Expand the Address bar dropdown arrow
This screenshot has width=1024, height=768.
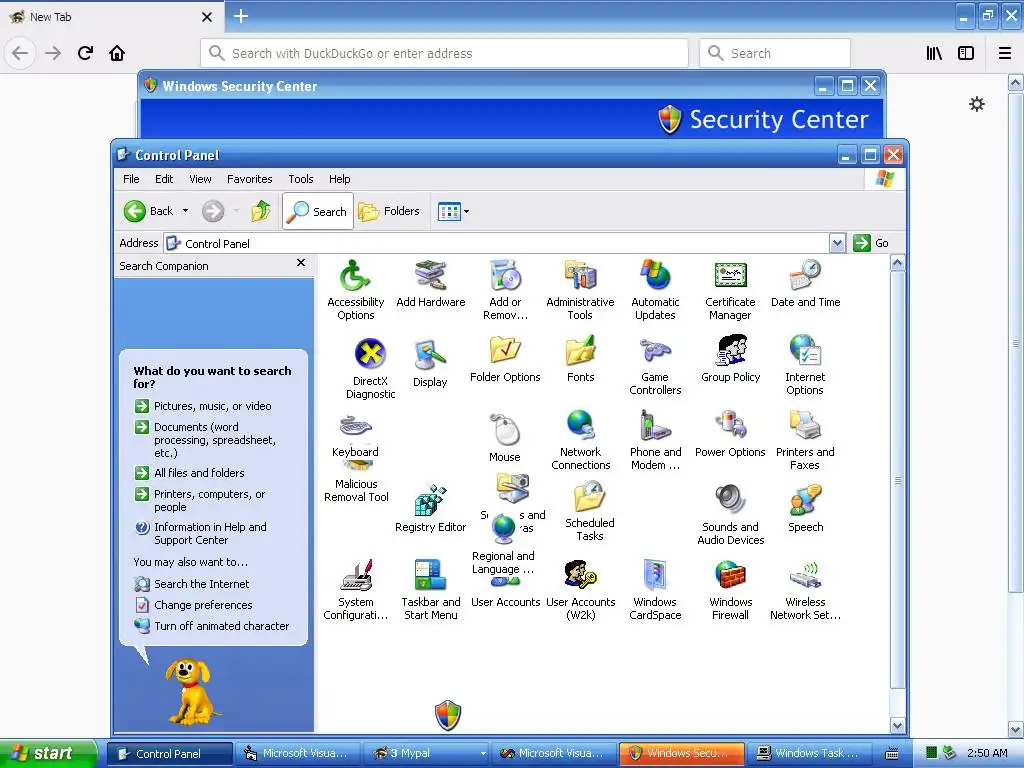click(x=837, y=244)
